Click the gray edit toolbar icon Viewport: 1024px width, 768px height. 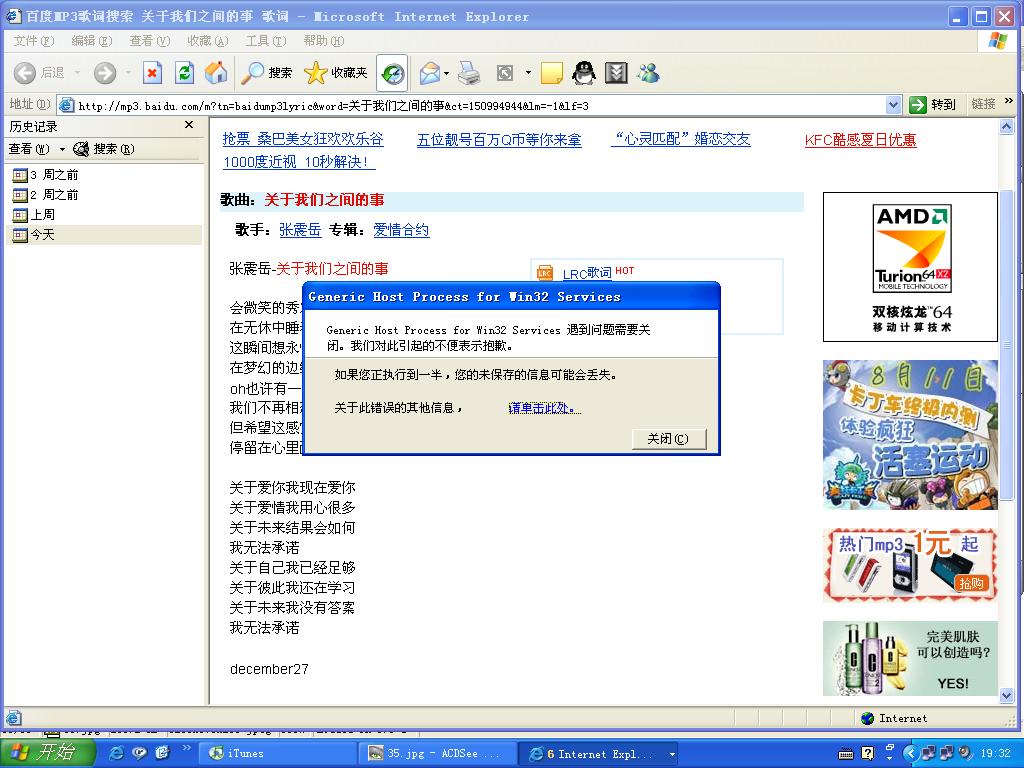[504, 72]
